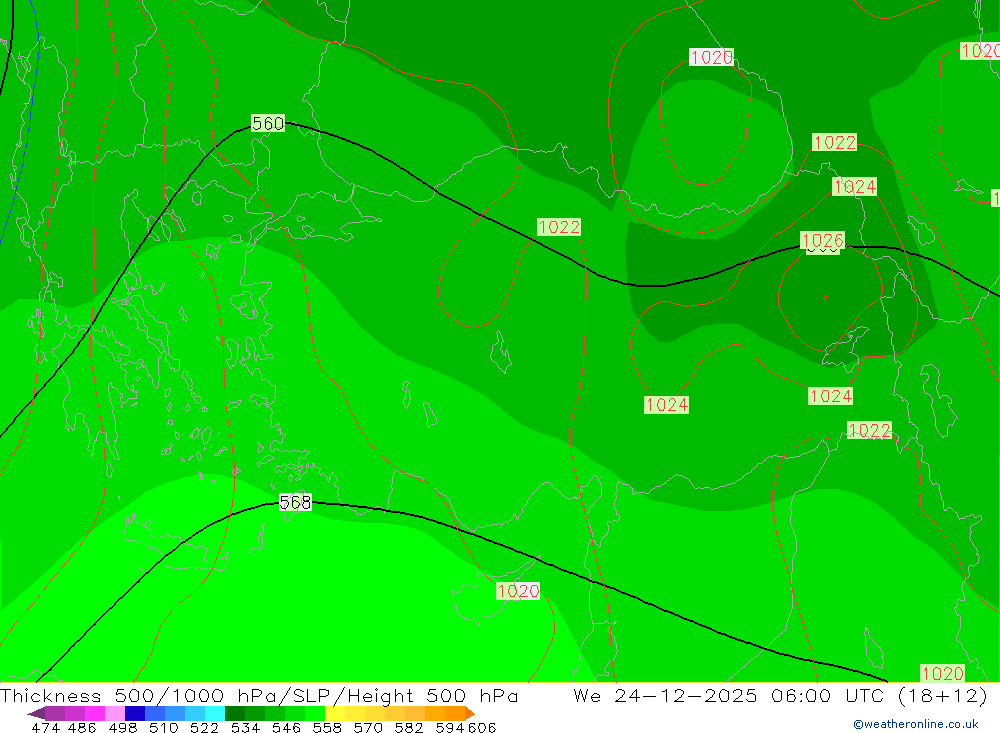The width and height of the screenshot is (1000, 733).
Task: Click the first yellow swatch after green
Action: point(335,713)
